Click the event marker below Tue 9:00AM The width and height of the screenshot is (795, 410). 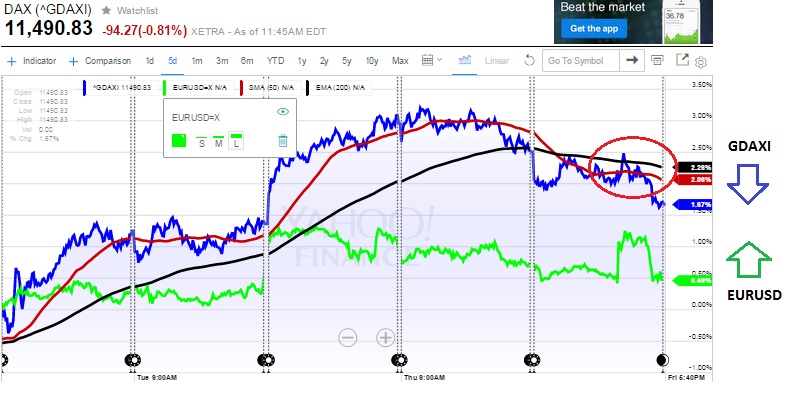(x=133, y=360)
